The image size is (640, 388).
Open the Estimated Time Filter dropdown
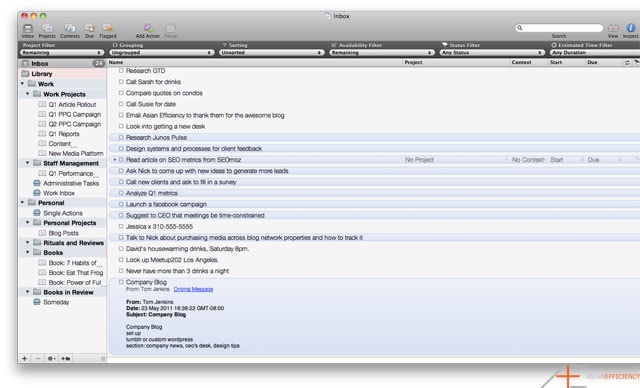595,53
